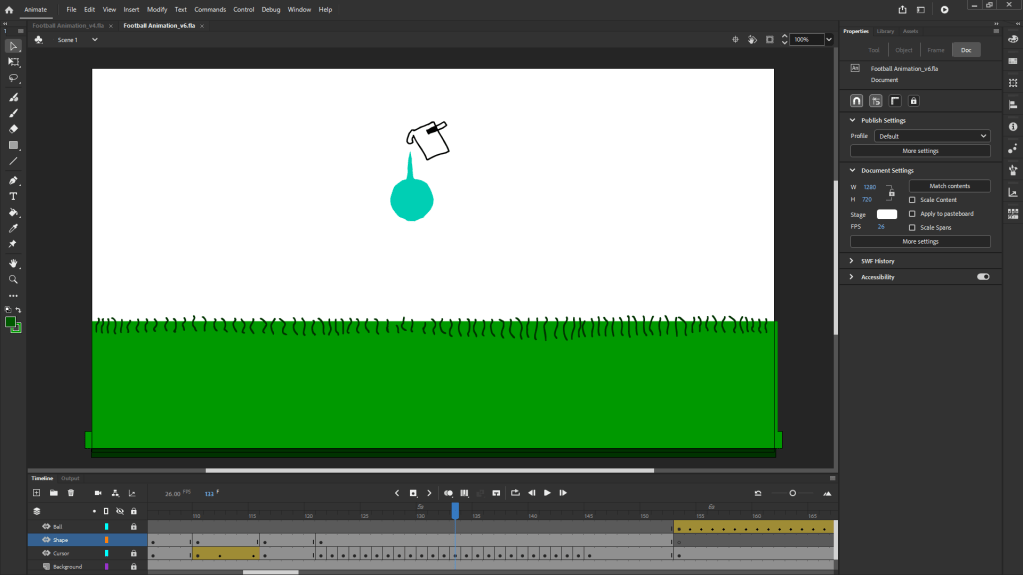Open the Scene 1 dropdown

95,40
